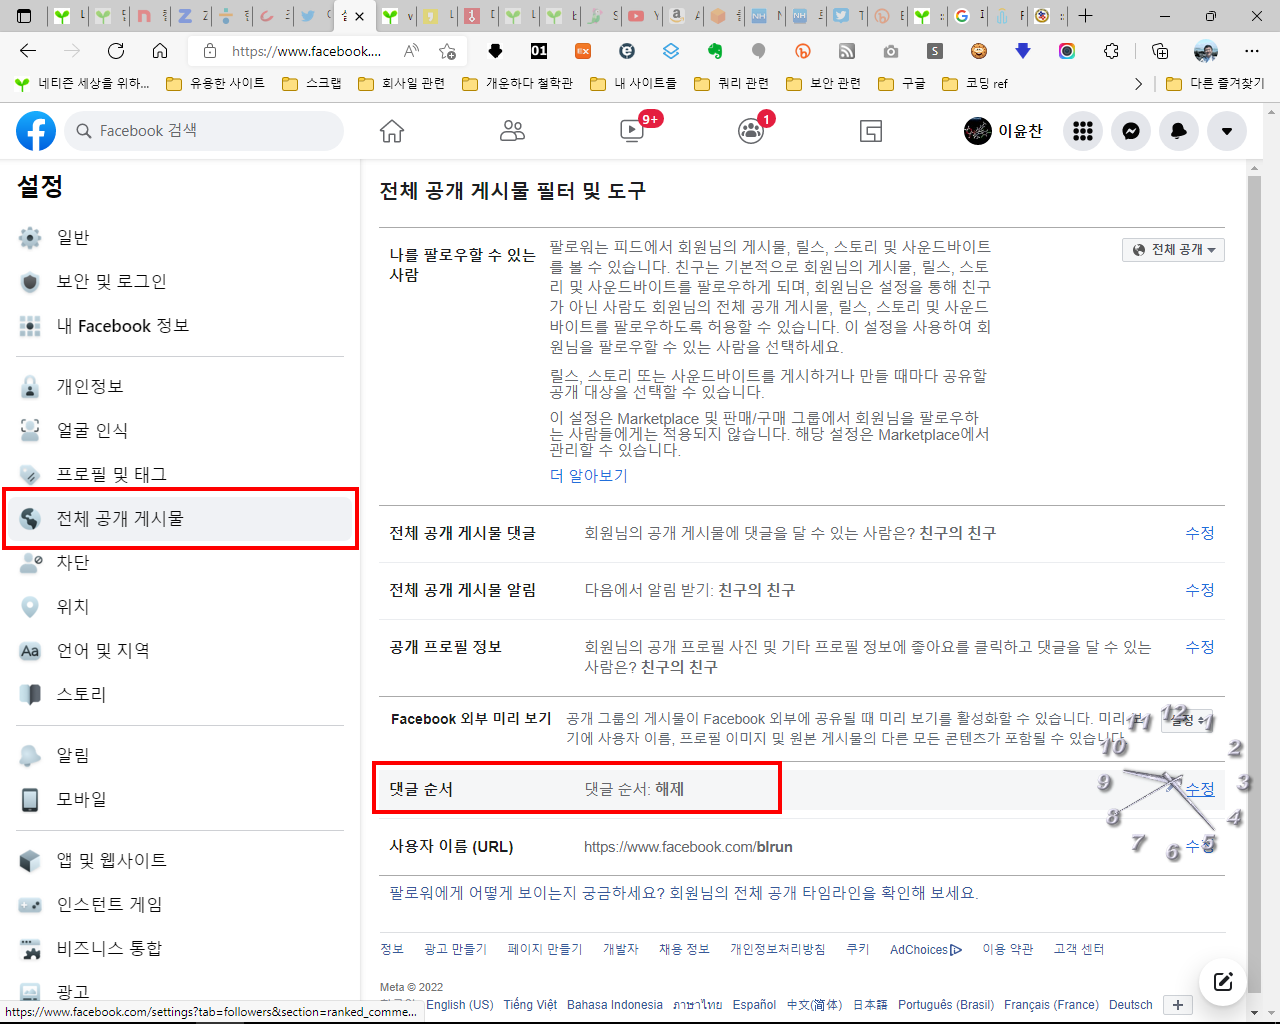Open the Gaming icon in top bar
1280x1024 pixels.
(871, 131)
